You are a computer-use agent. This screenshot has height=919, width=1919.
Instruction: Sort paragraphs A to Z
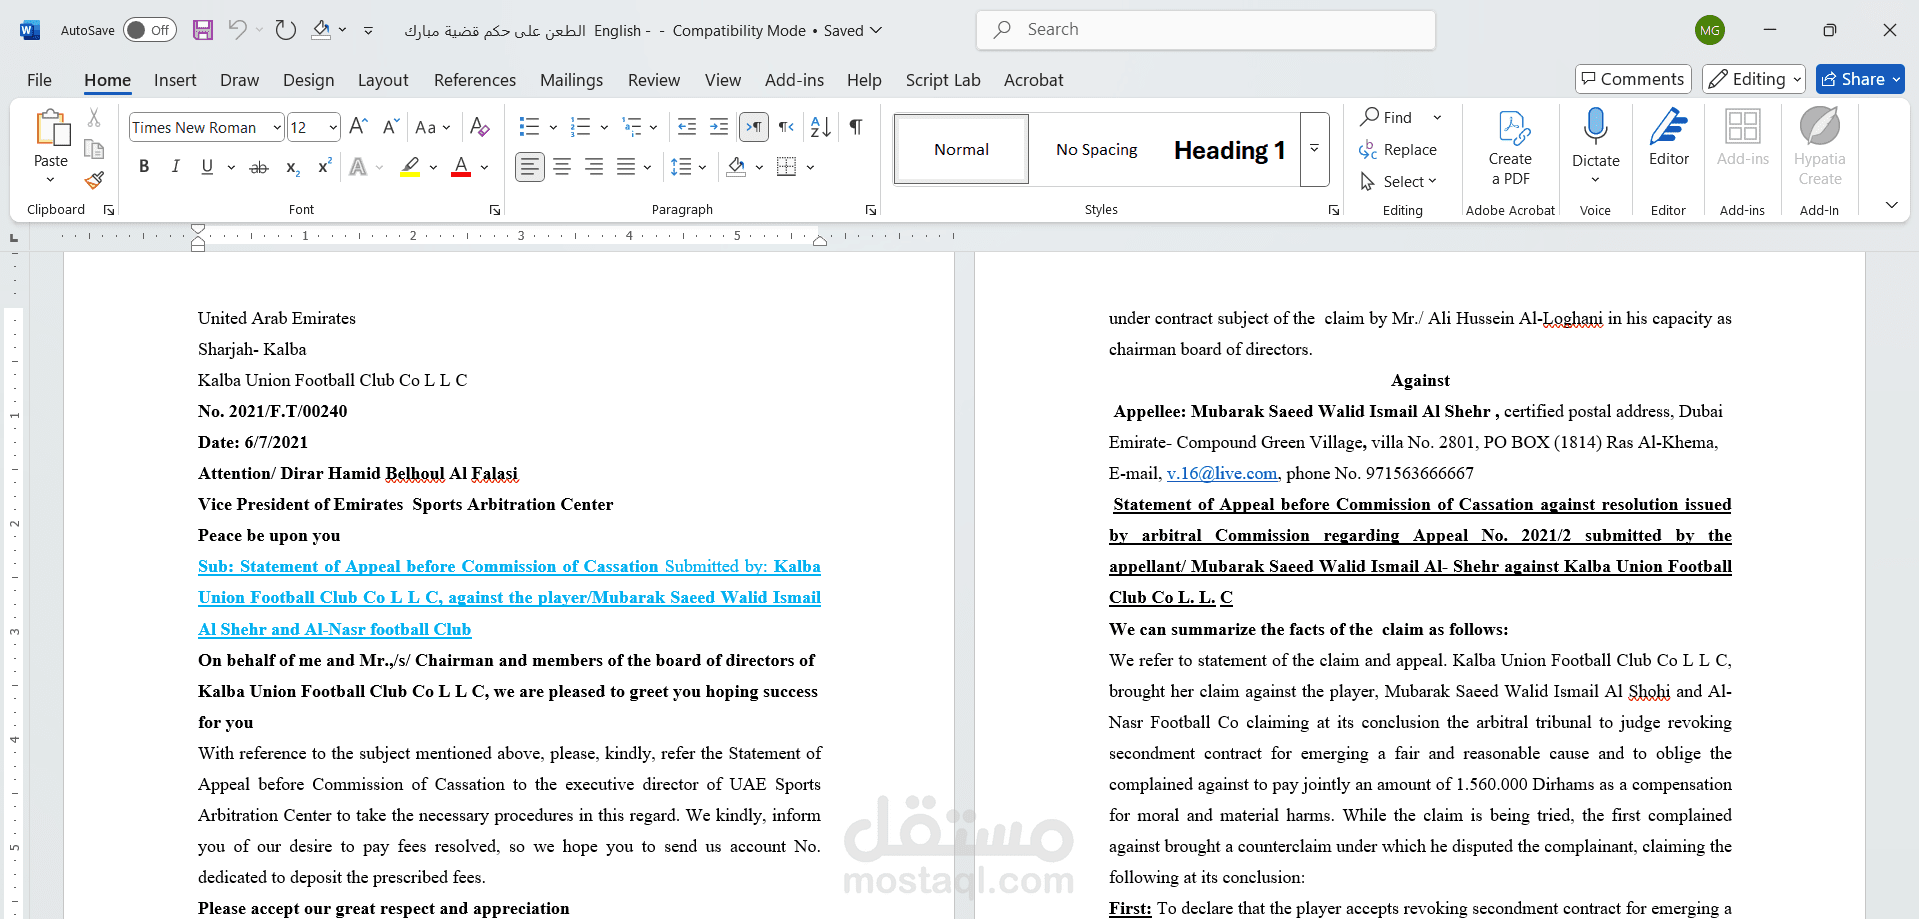[821, 127]
